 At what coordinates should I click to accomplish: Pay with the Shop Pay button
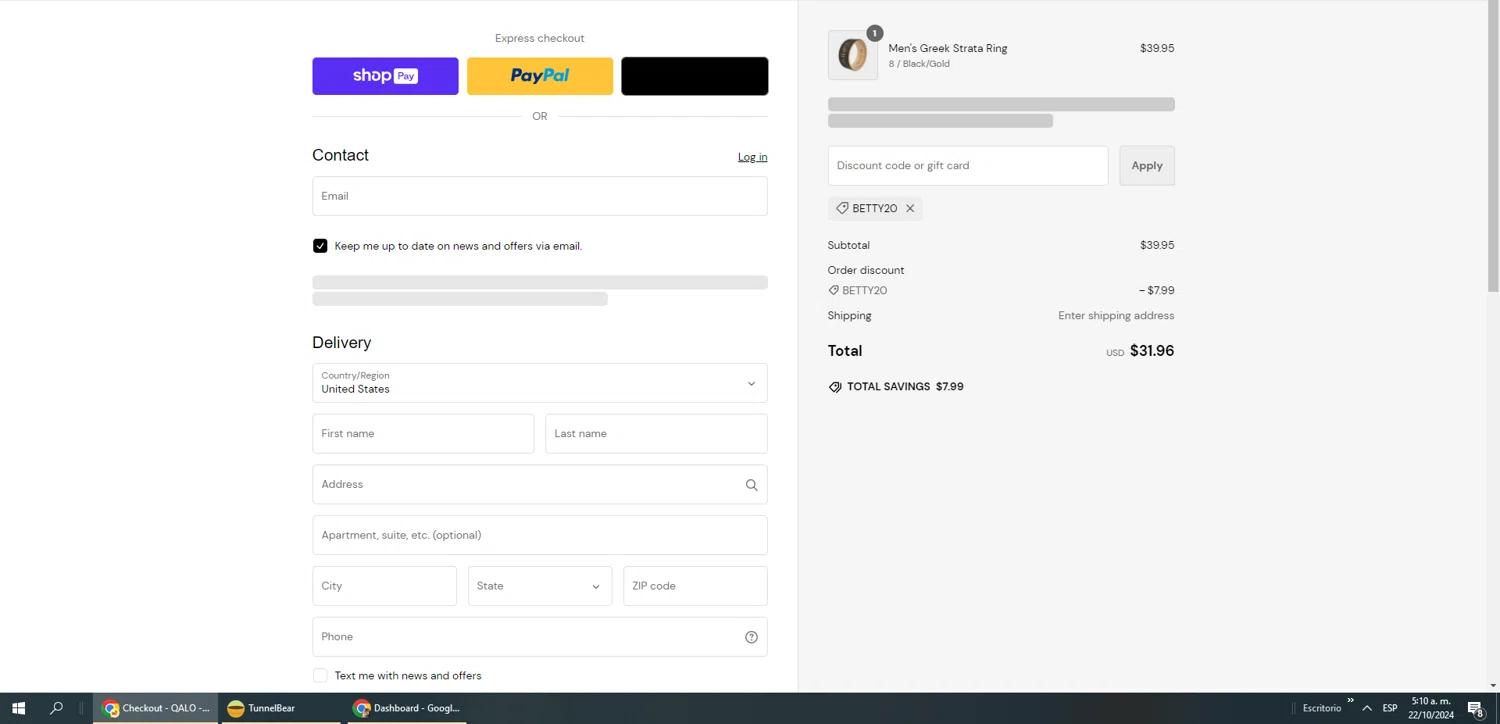pyautogui.click(x=385, y=76)
